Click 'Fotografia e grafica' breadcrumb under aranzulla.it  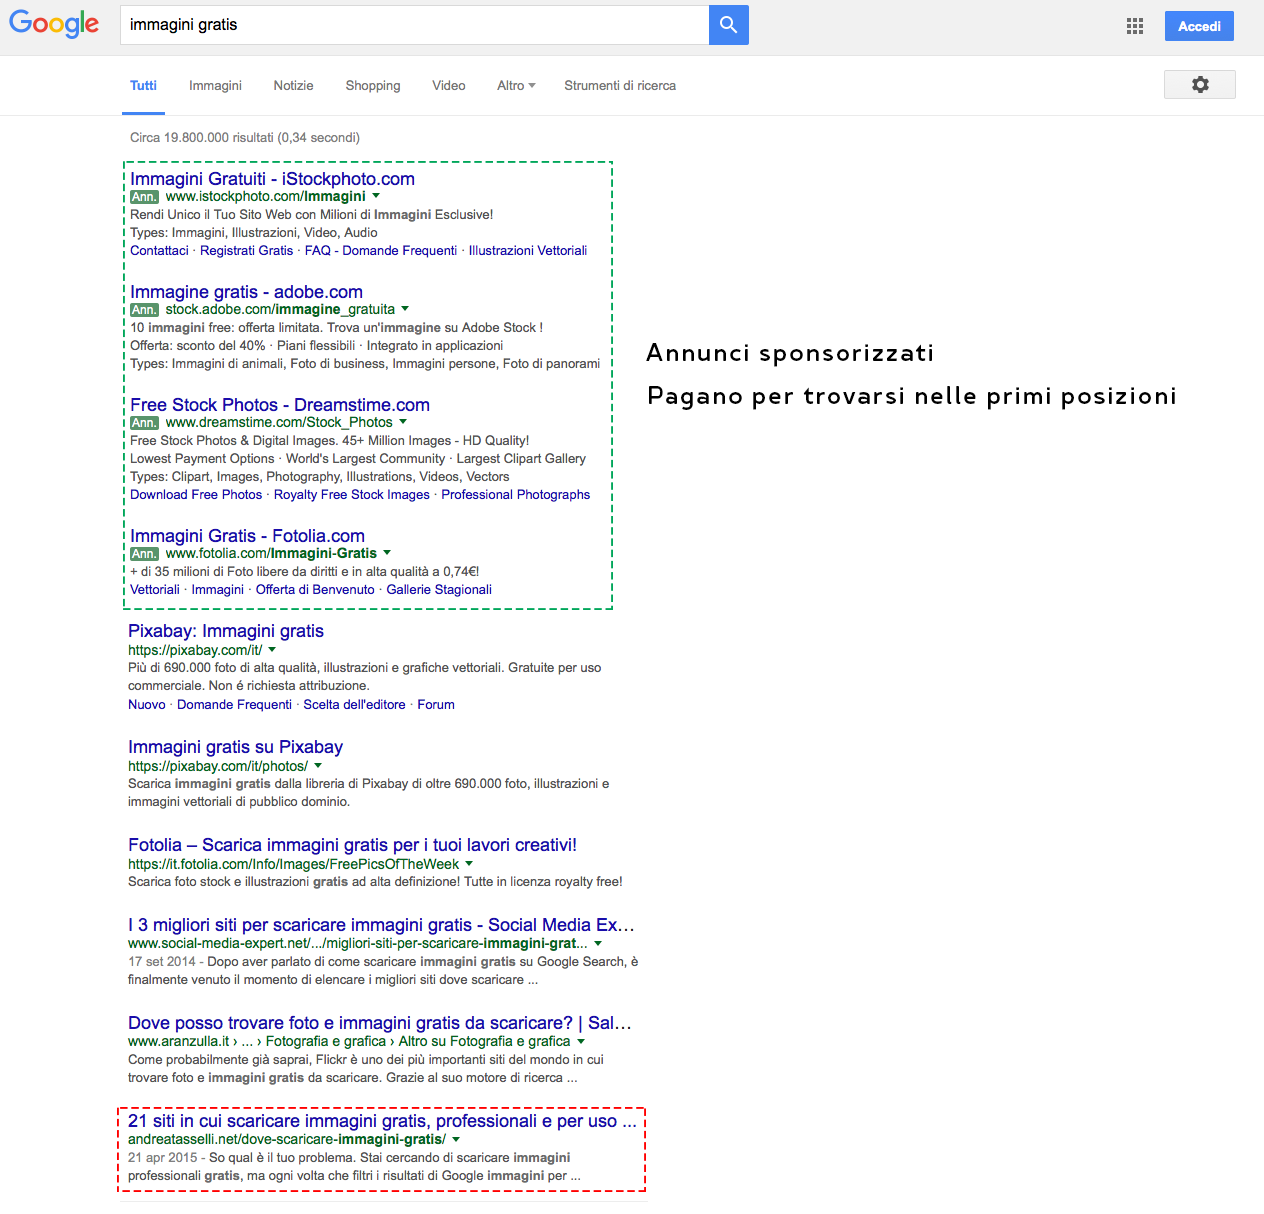pyautogui.click(x=326, y=1042)
